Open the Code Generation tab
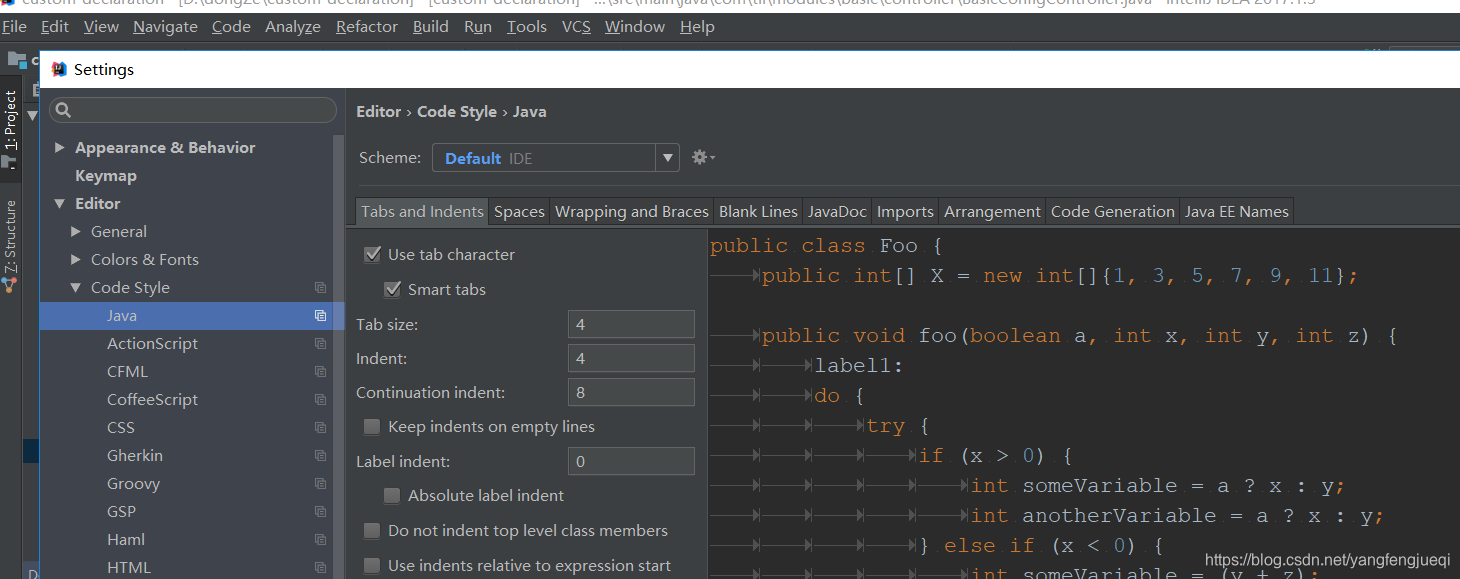The height and width of the screenshot is (579, 1460). coord(1112,212)
